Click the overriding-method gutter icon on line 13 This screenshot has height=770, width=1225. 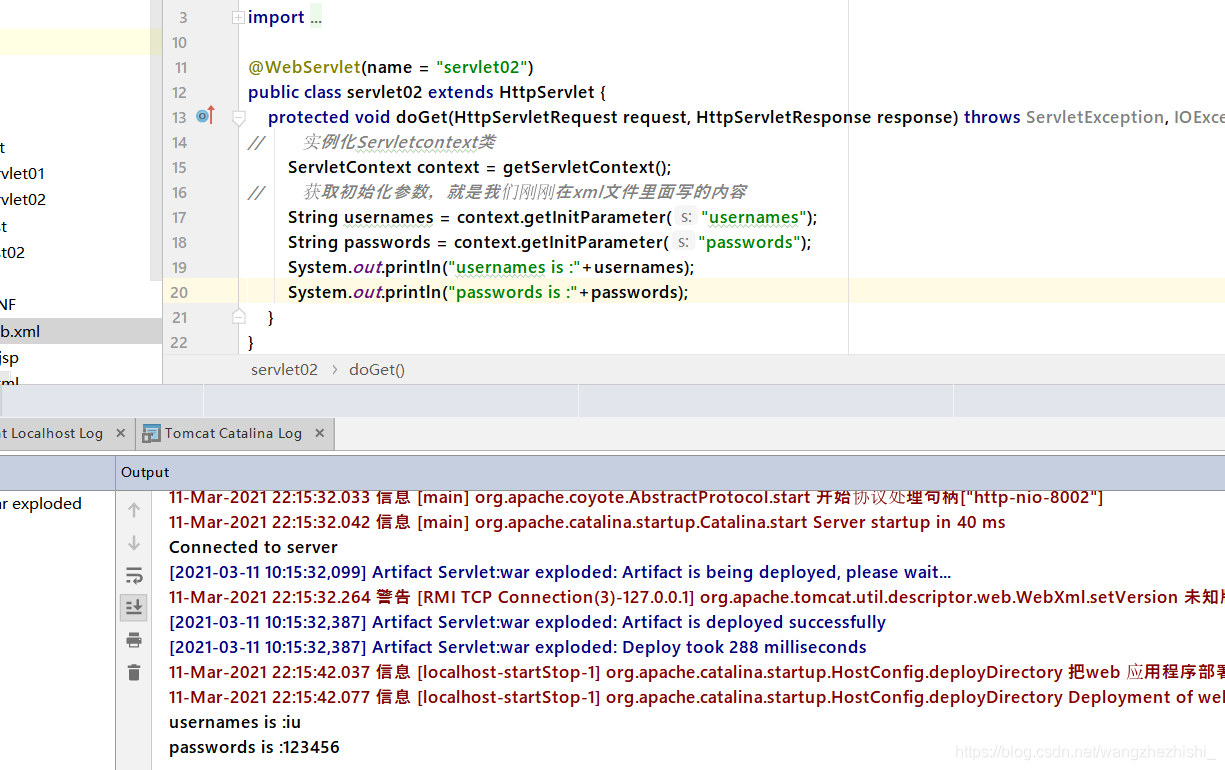205,115
